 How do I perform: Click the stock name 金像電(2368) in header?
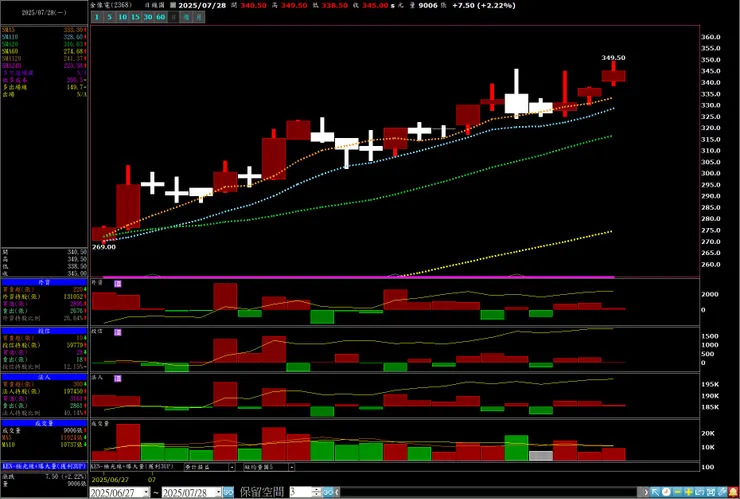pyautogui.click(x=111, y=5)
